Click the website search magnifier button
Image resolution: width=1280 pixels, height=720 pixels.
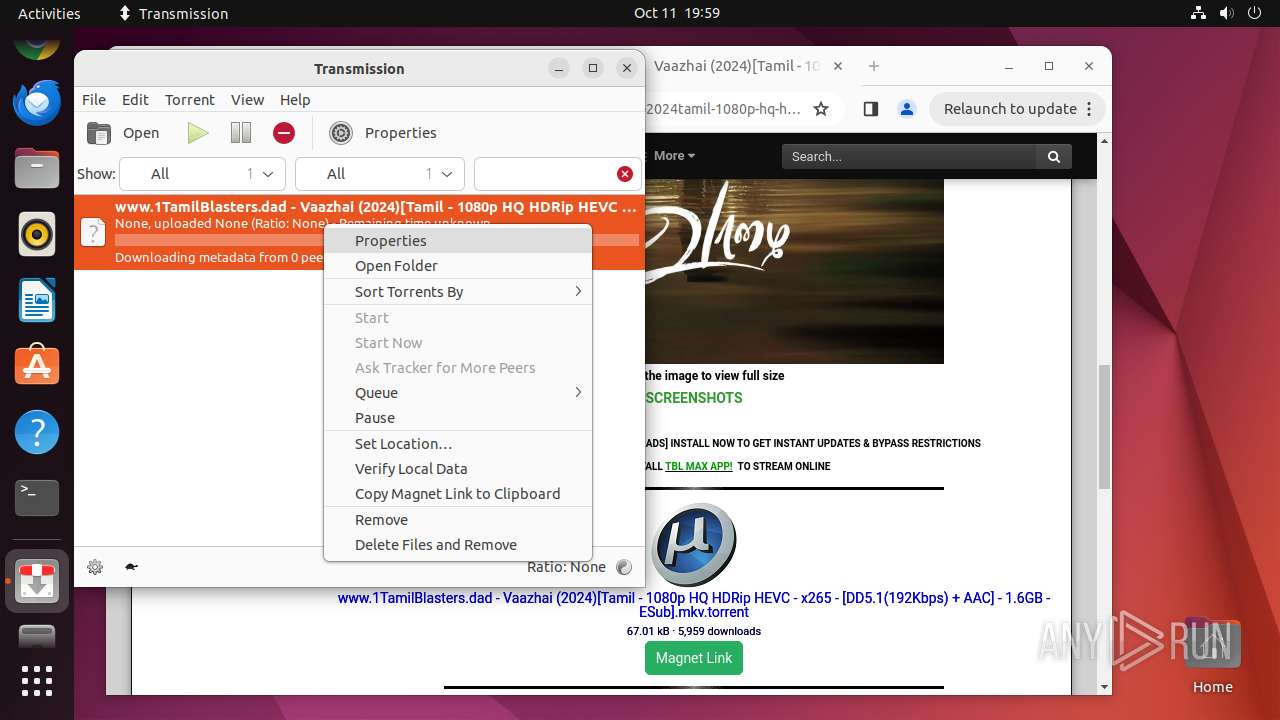pyautogui.click(x=1053, y=156)
